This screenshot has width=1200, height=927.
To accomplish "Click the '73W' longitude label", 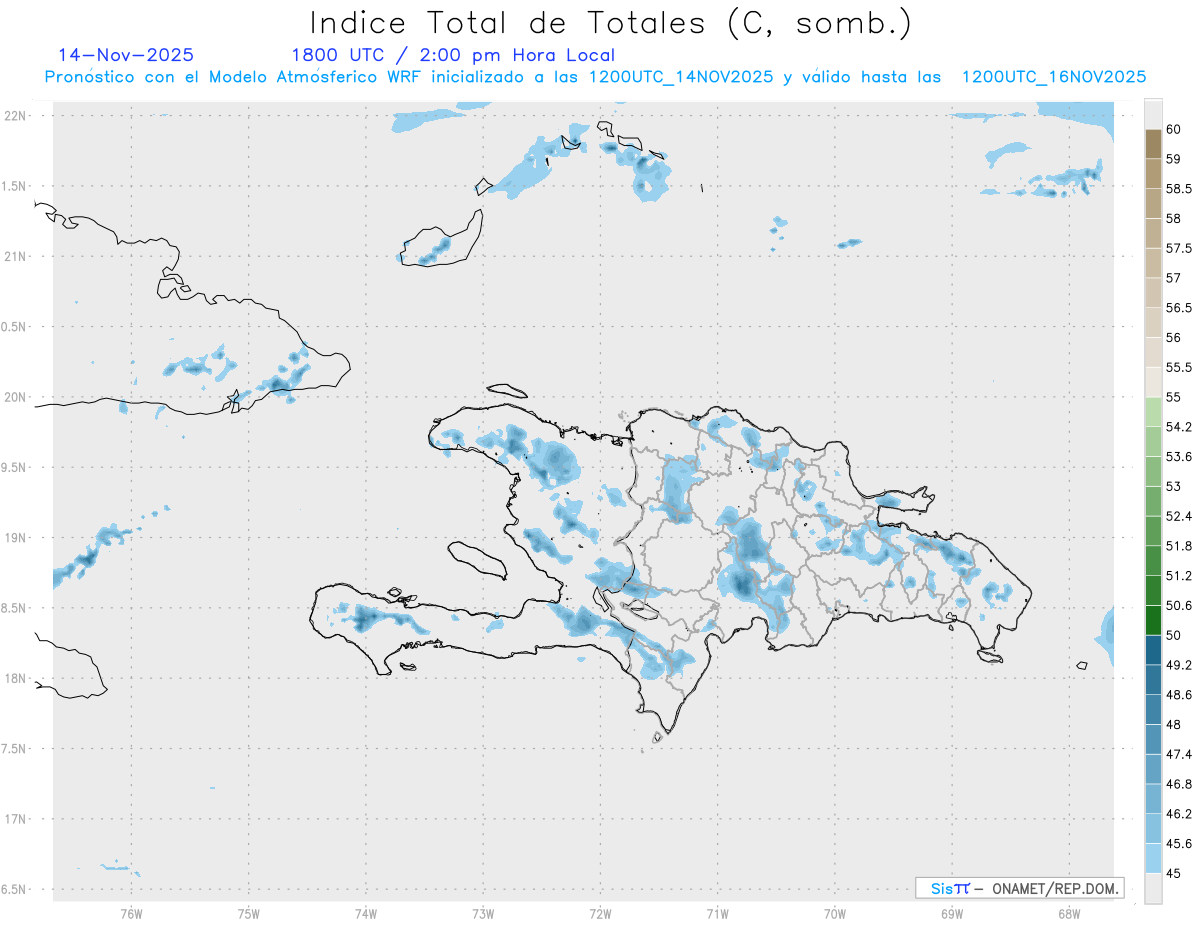I will coord(483,913).
